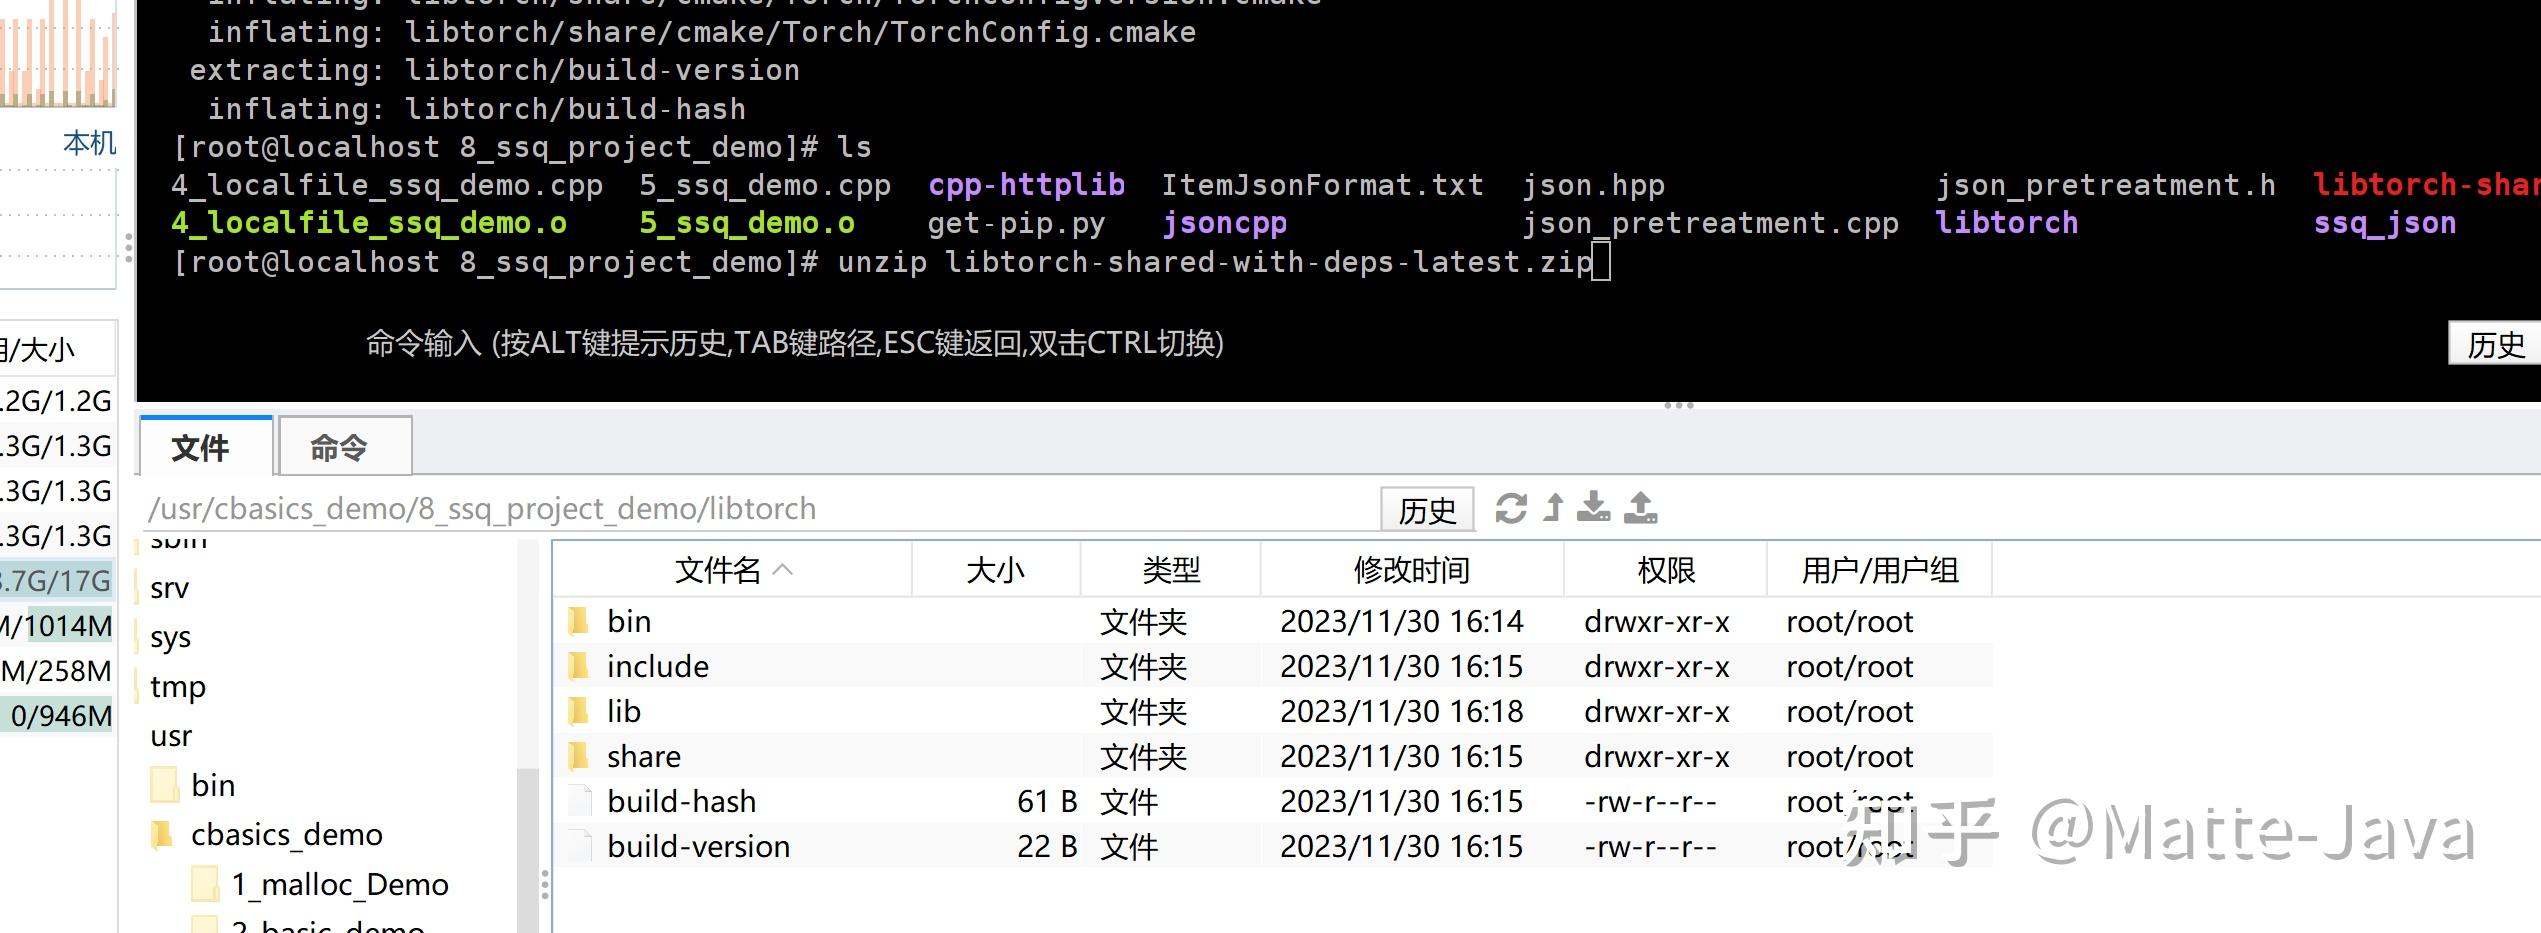
Task: Select the build-version file icon
Action: click(578, 846)
